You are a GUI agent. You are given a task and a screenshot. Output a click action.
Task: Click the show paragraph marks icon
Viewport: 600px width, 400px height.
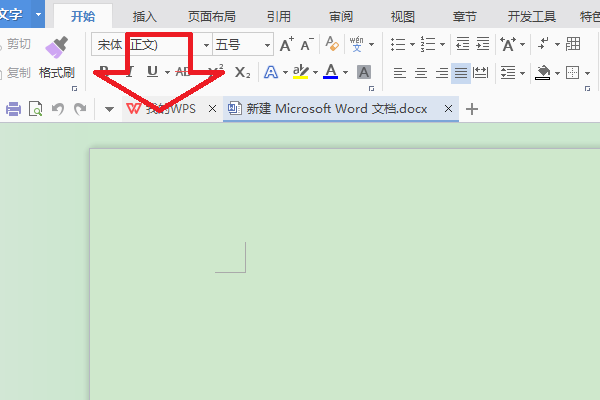543,44
